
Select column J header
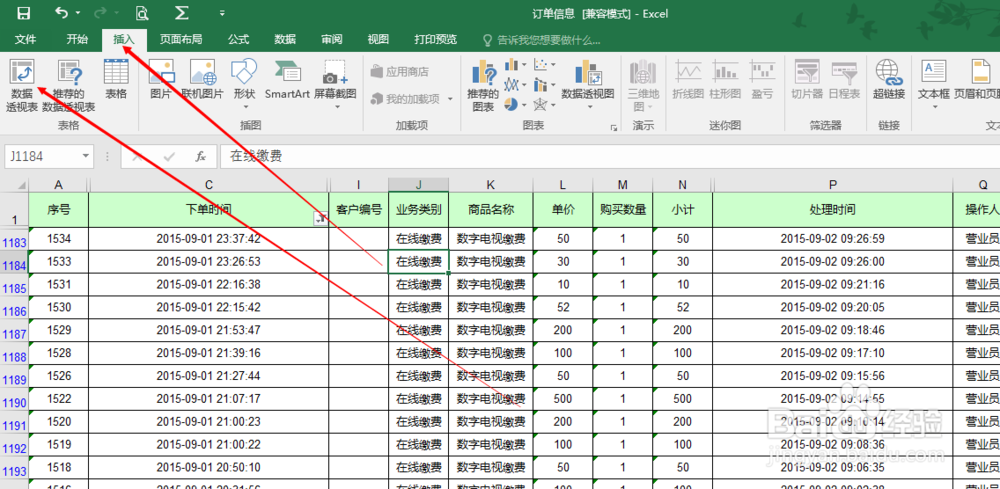(x=418, y=184)
